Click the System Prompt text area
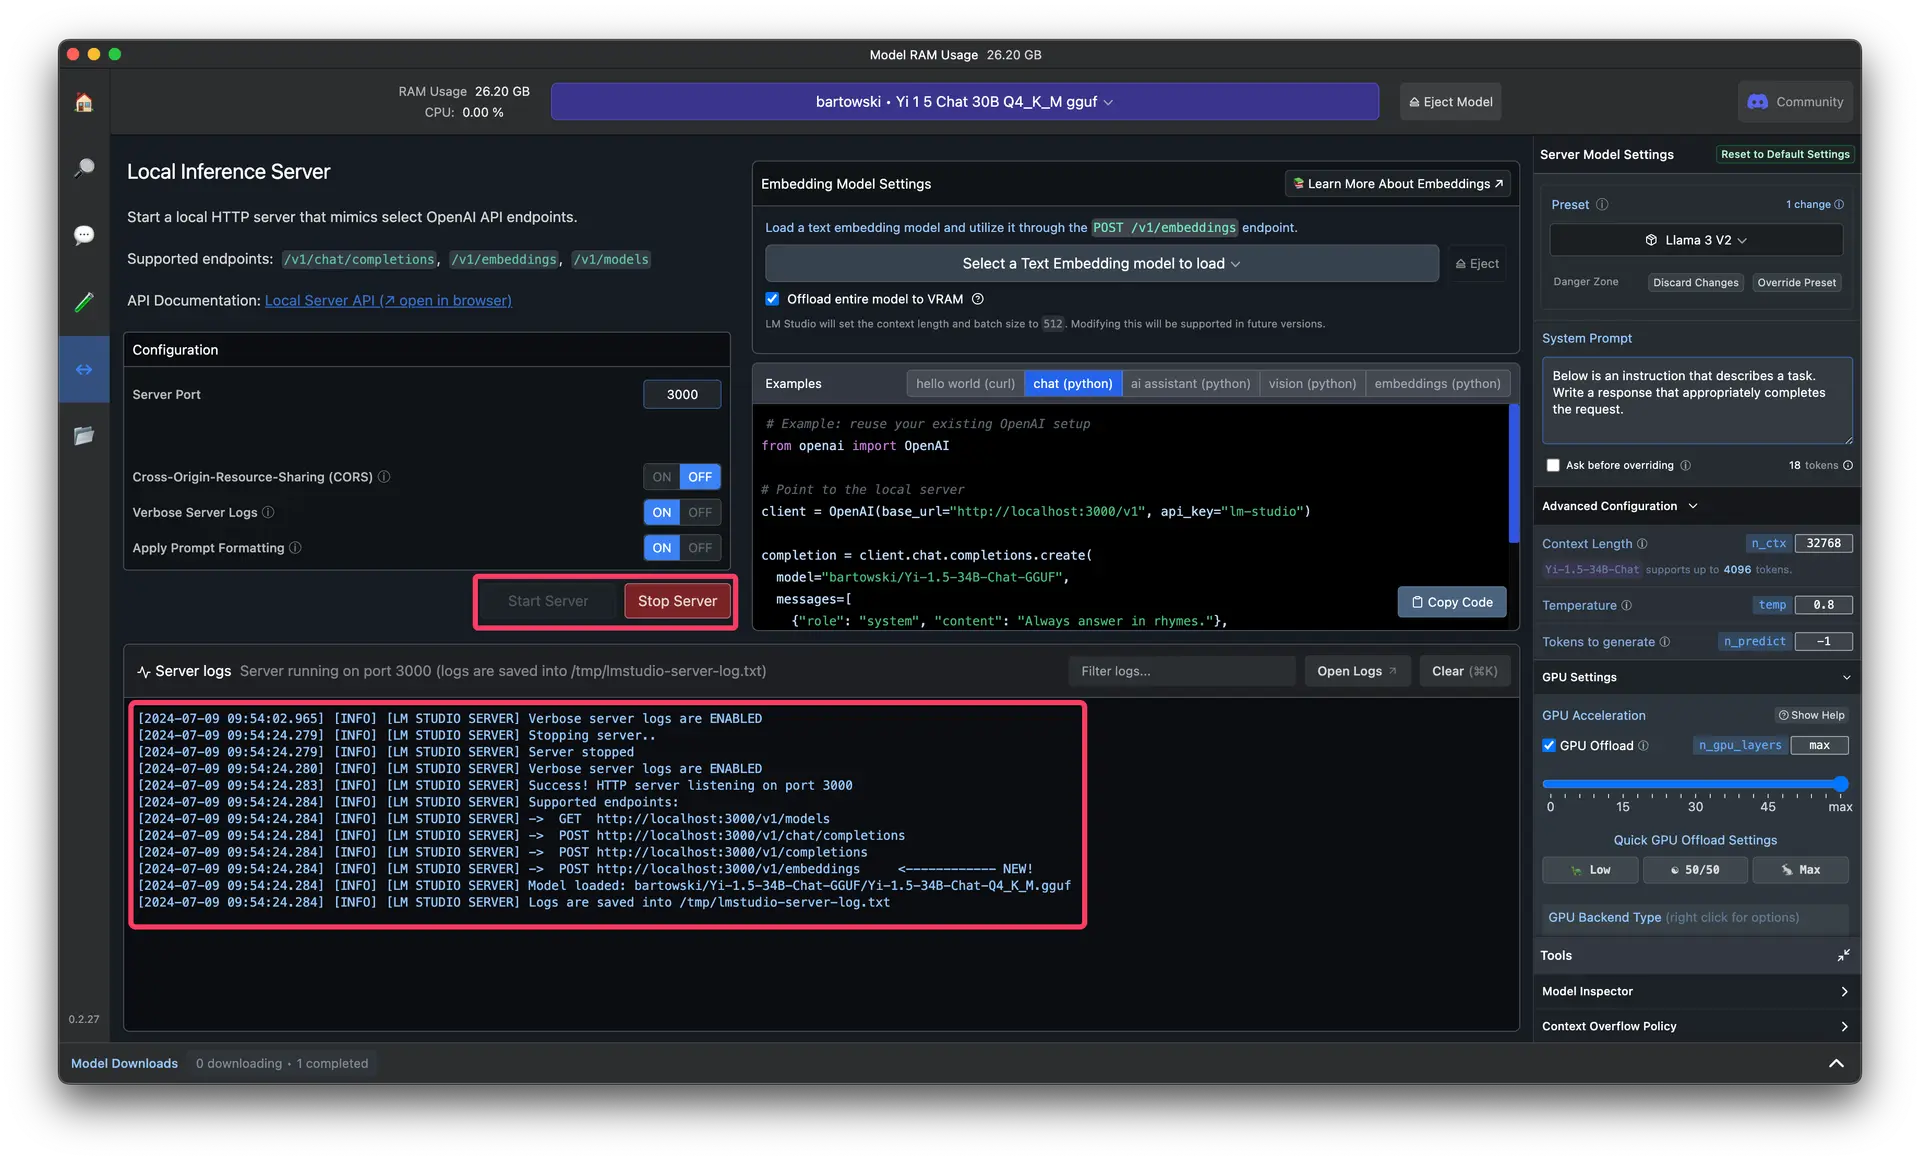The height and width of the screenshot is (1161, 1920). click(x=1696, y=401)
